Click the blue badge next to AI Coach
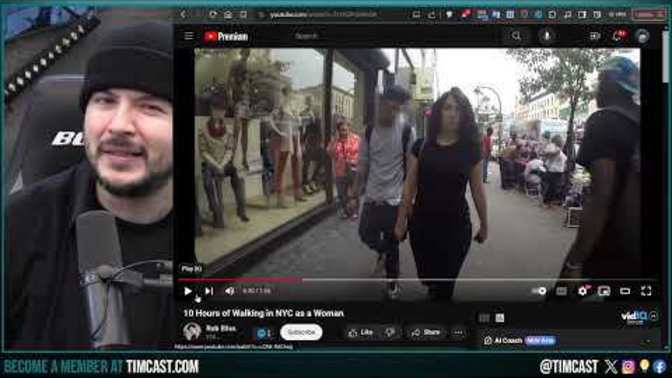The width and height of the screenshot is (672, 378). click(x=540, y=341)
